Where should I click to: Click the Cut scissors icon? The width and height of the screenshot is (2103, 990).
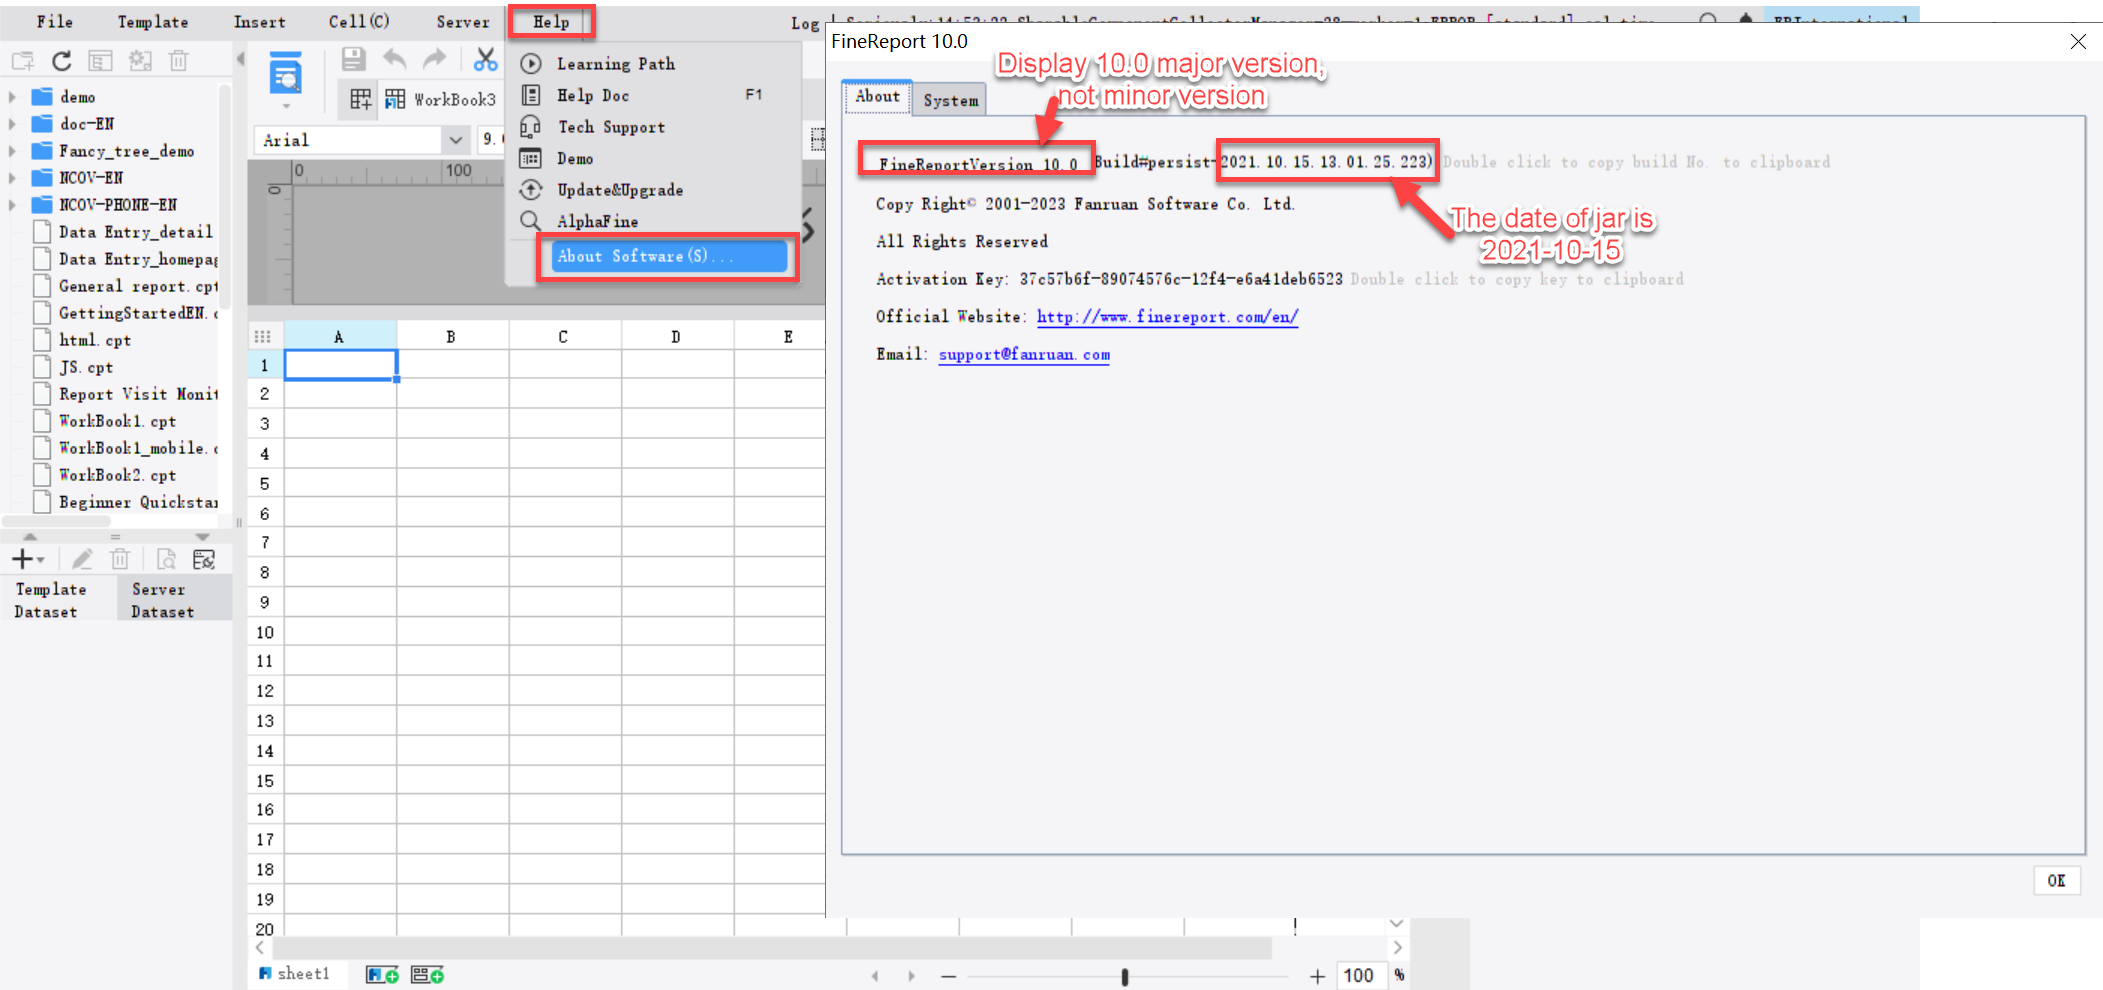click(485, 60)
